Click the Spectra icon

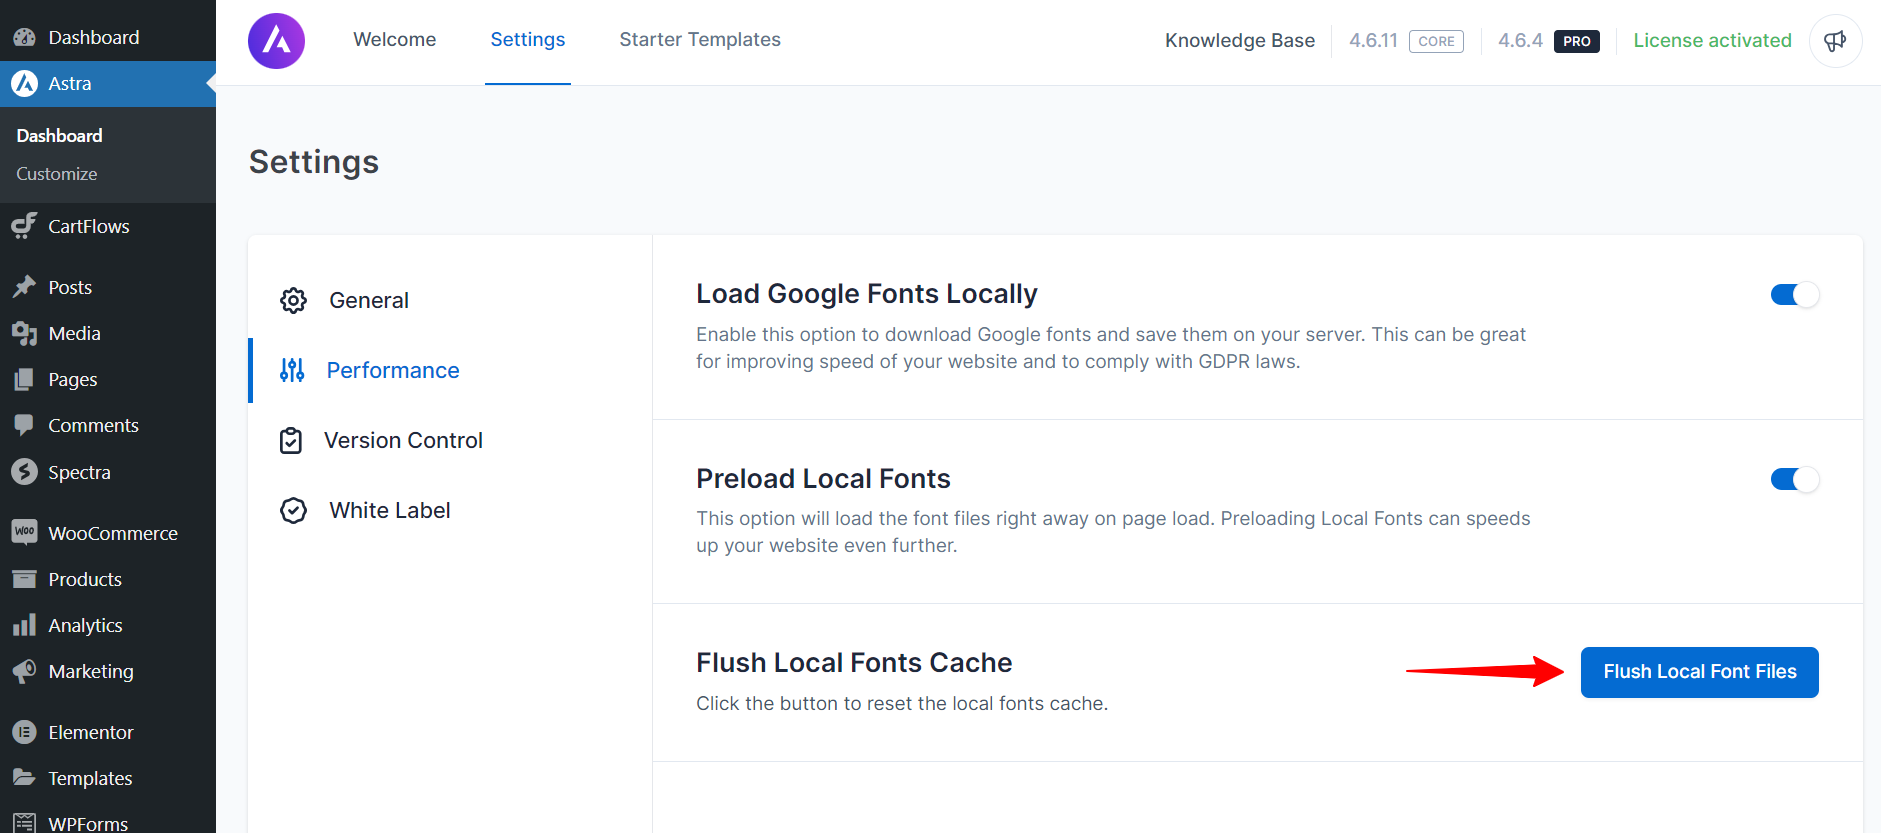coord(25,472)
